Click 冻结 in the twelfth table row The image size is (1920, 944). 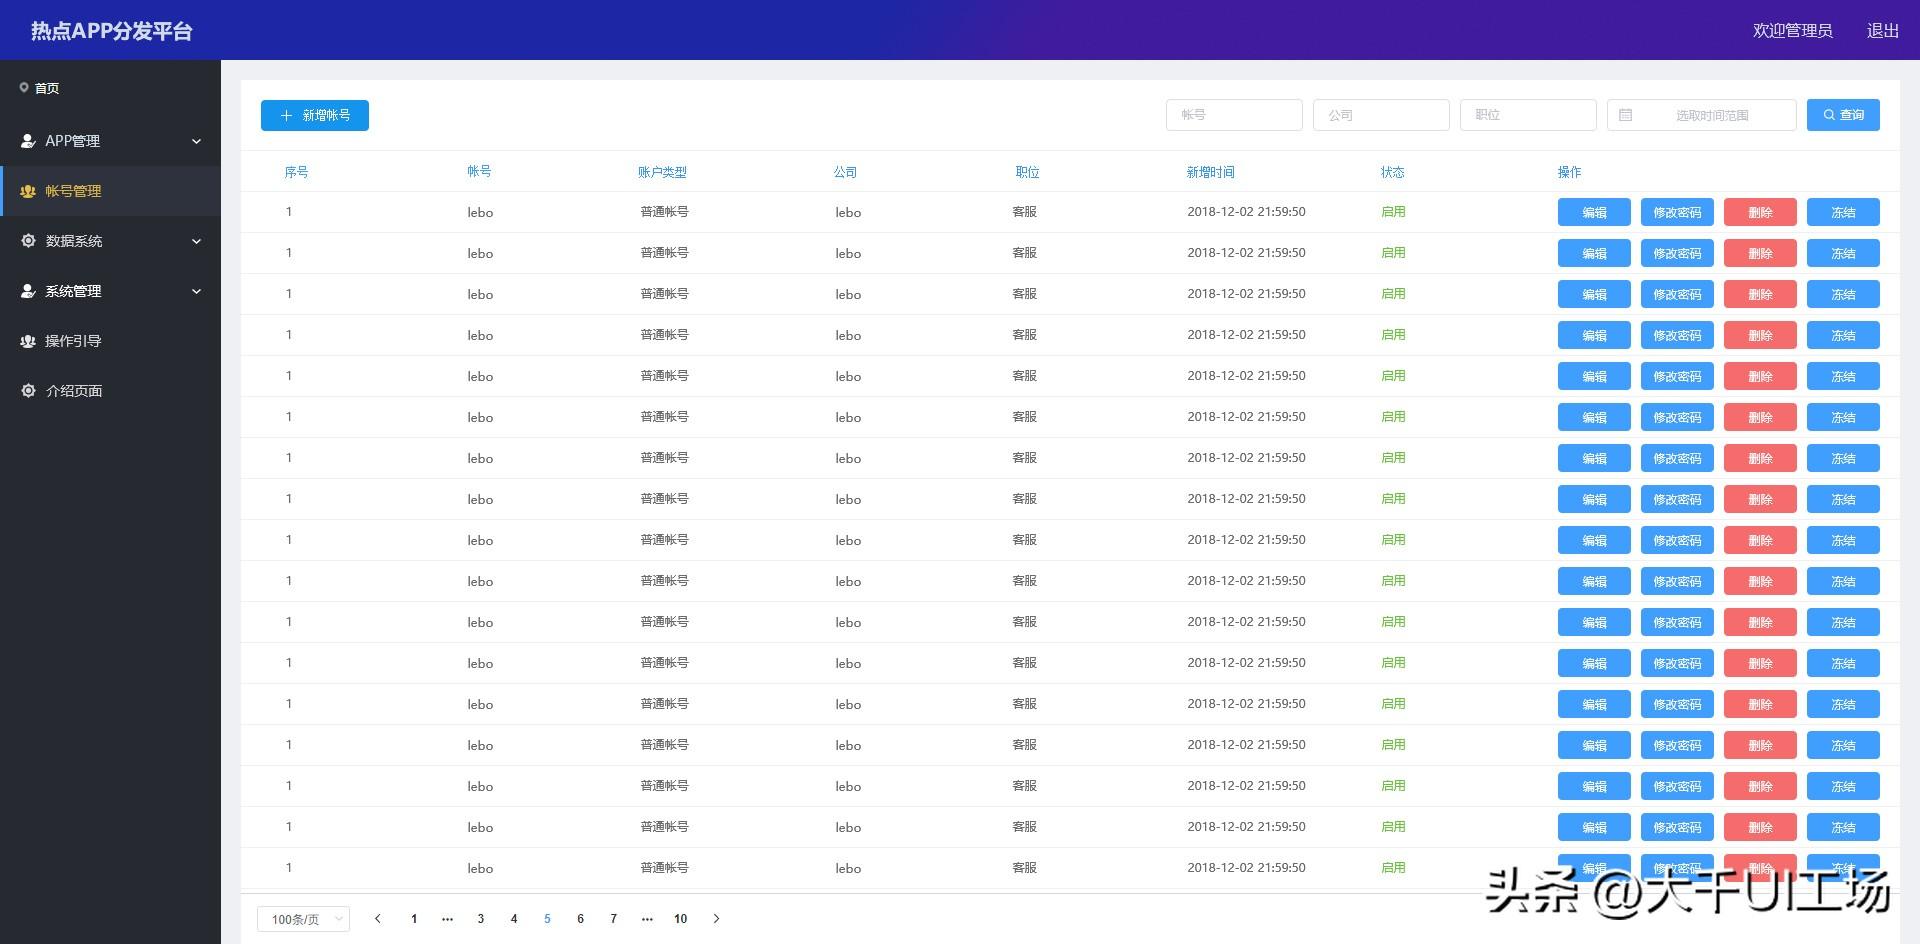(x=1843, y=663)
